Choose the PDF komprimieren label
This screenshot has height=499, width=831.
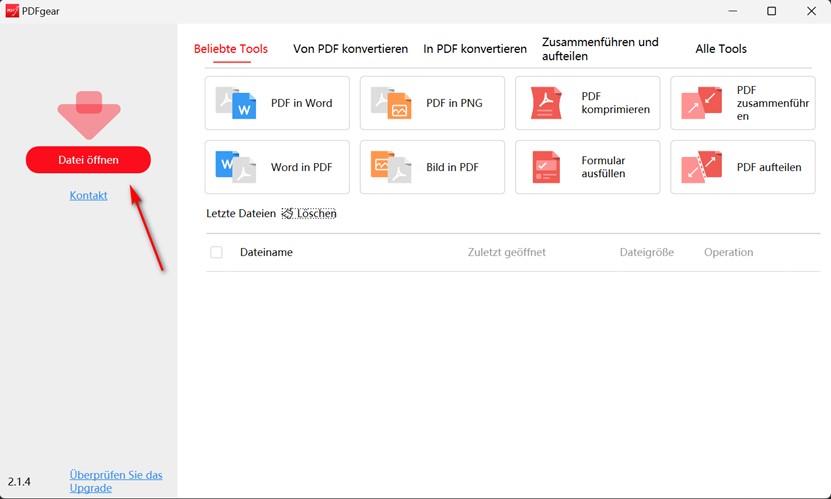615,103
